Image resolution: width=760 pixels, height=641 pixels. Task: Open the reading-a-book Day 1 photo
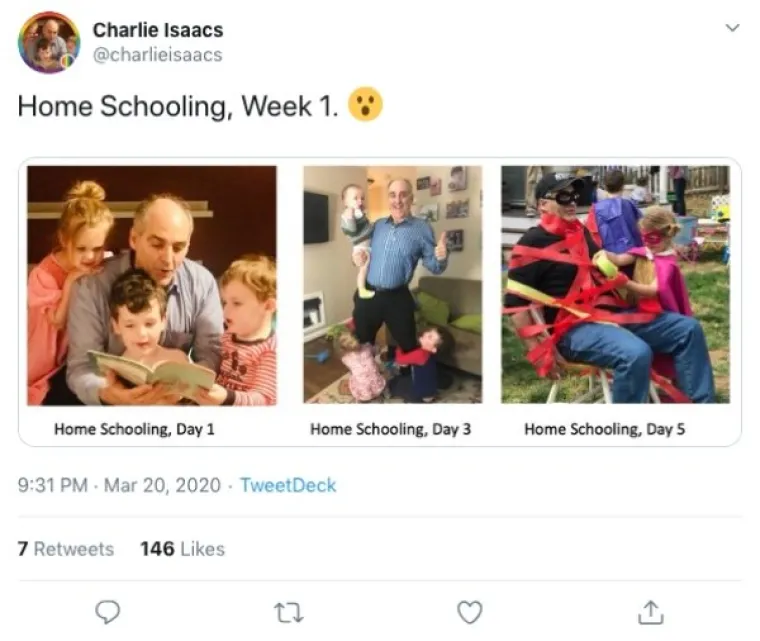click(x=152, y=285)
